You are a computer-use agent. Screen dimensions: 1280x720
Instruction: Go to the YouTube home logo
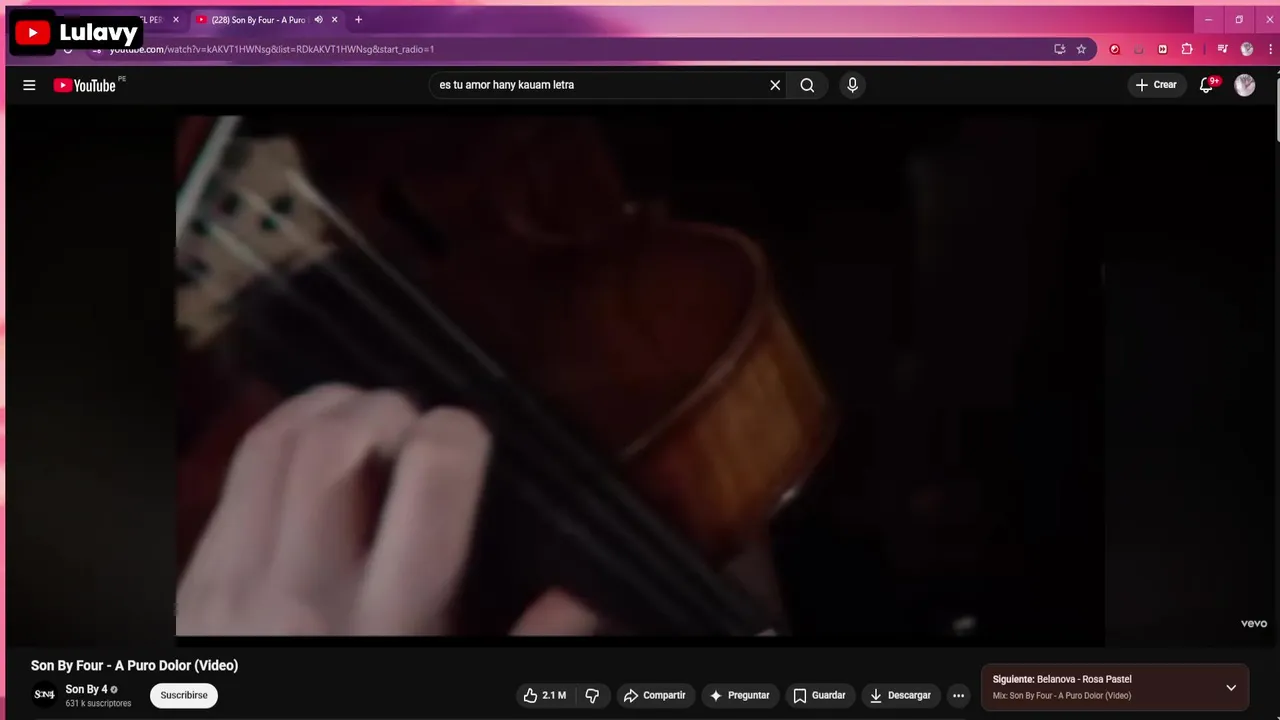(85, 85)
